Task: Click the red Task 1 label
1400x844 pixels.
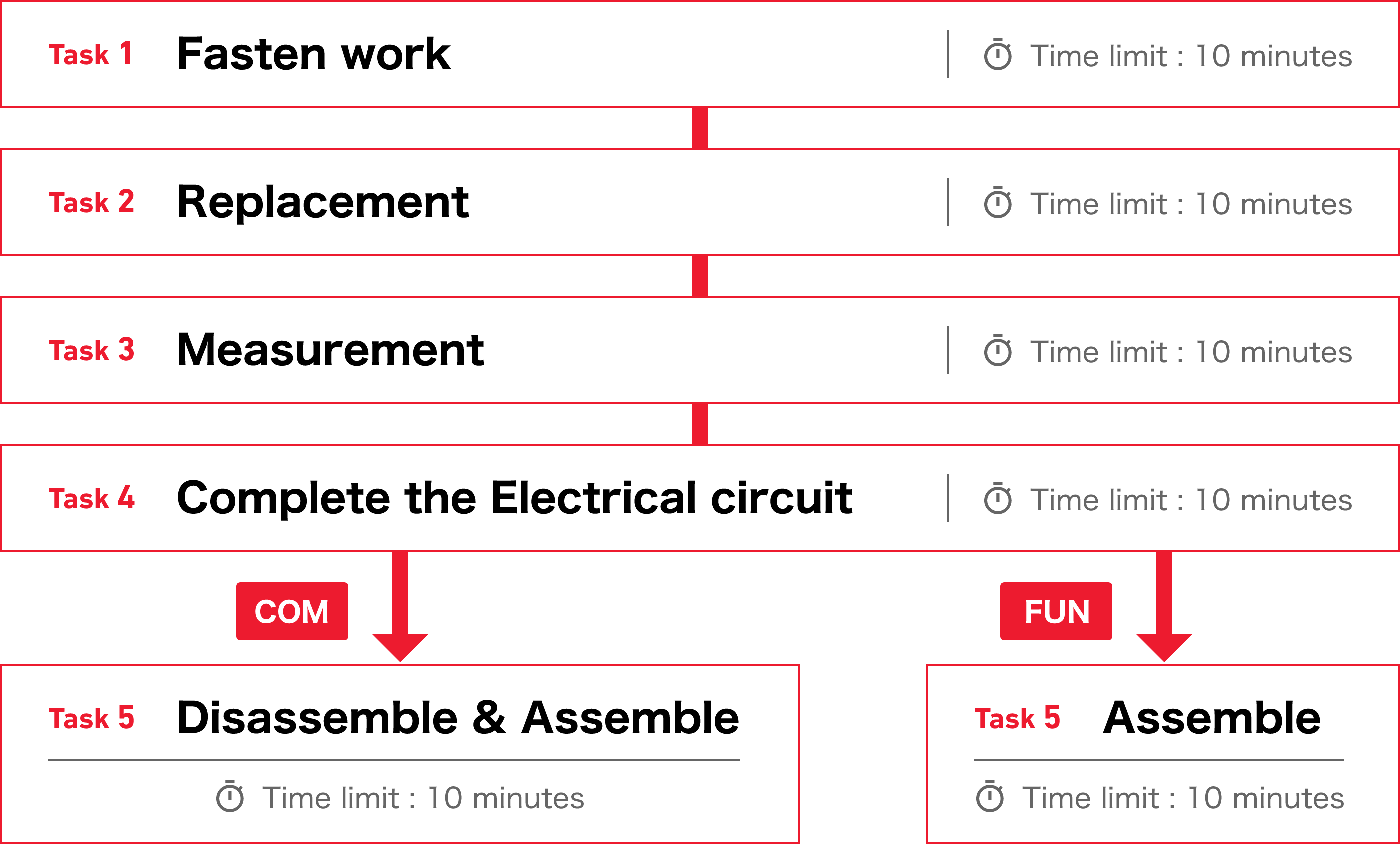Action: click(91, 54)
